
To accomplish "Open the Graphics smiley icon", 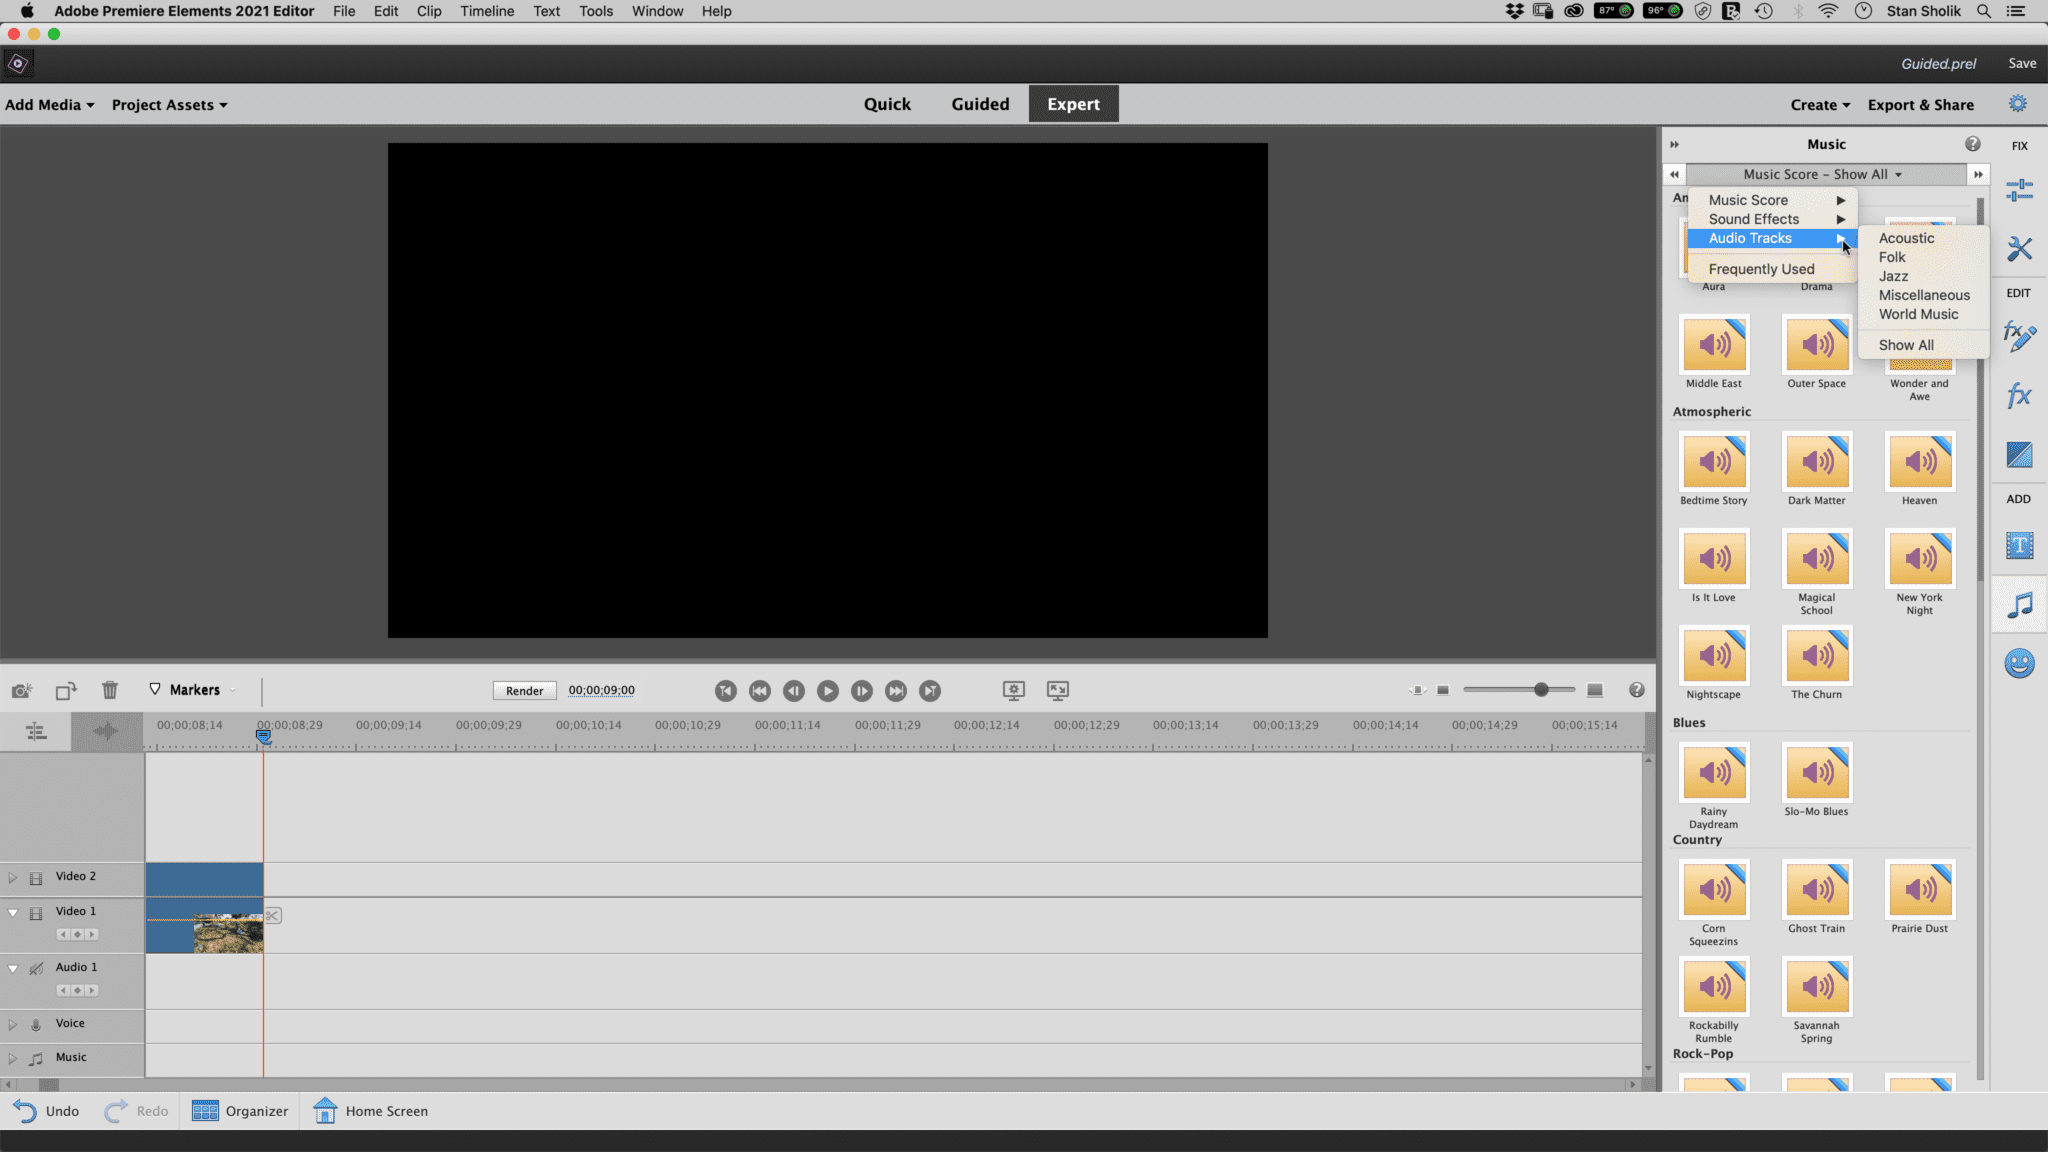I will pos(2019,663).
